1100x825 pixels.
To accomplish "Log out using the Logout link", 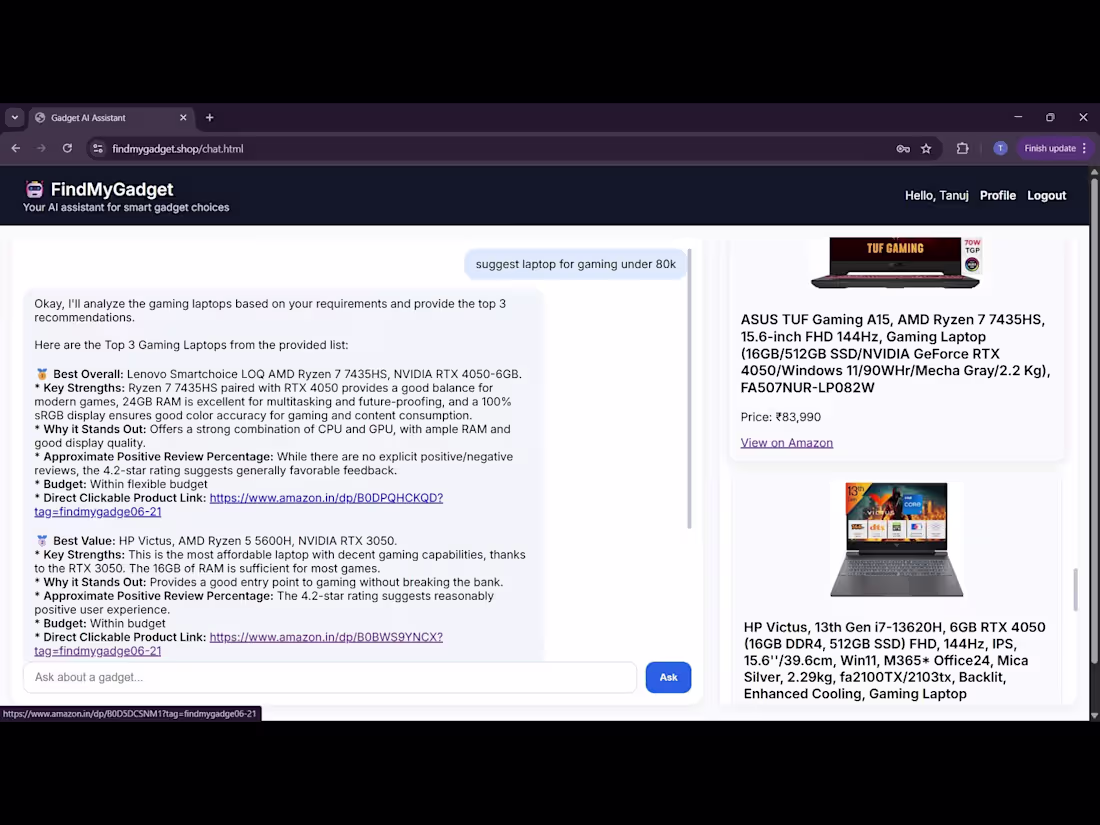I will (x=1046, y=196).
